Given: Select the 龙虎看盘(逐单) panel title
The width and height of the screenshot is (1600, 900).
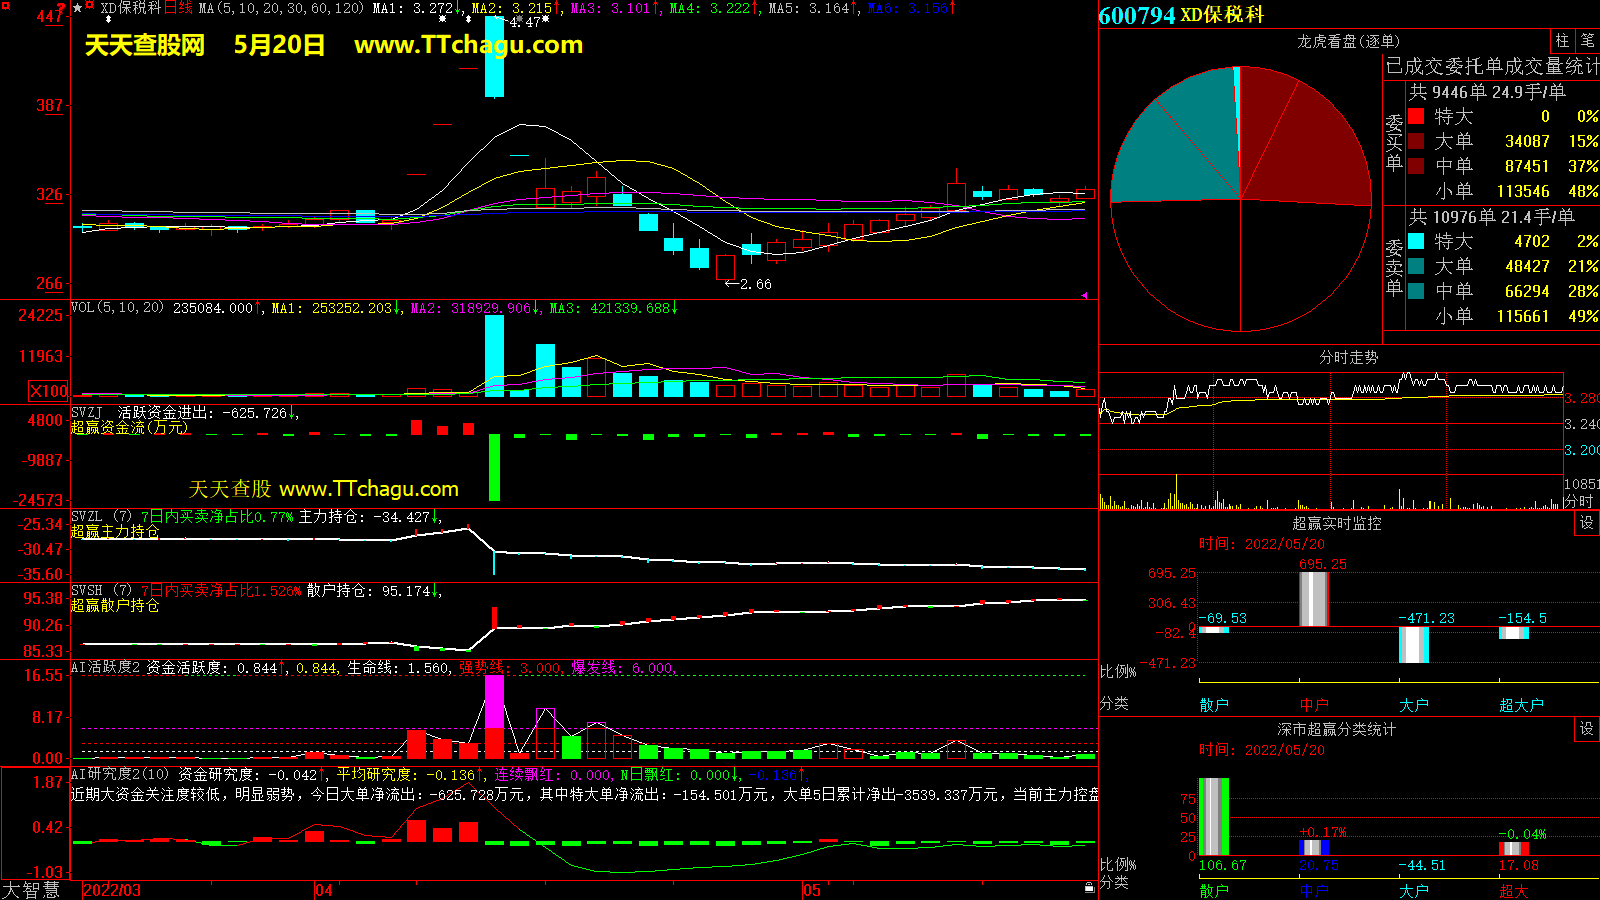Looking at the screenshot, I should 1348,41.
